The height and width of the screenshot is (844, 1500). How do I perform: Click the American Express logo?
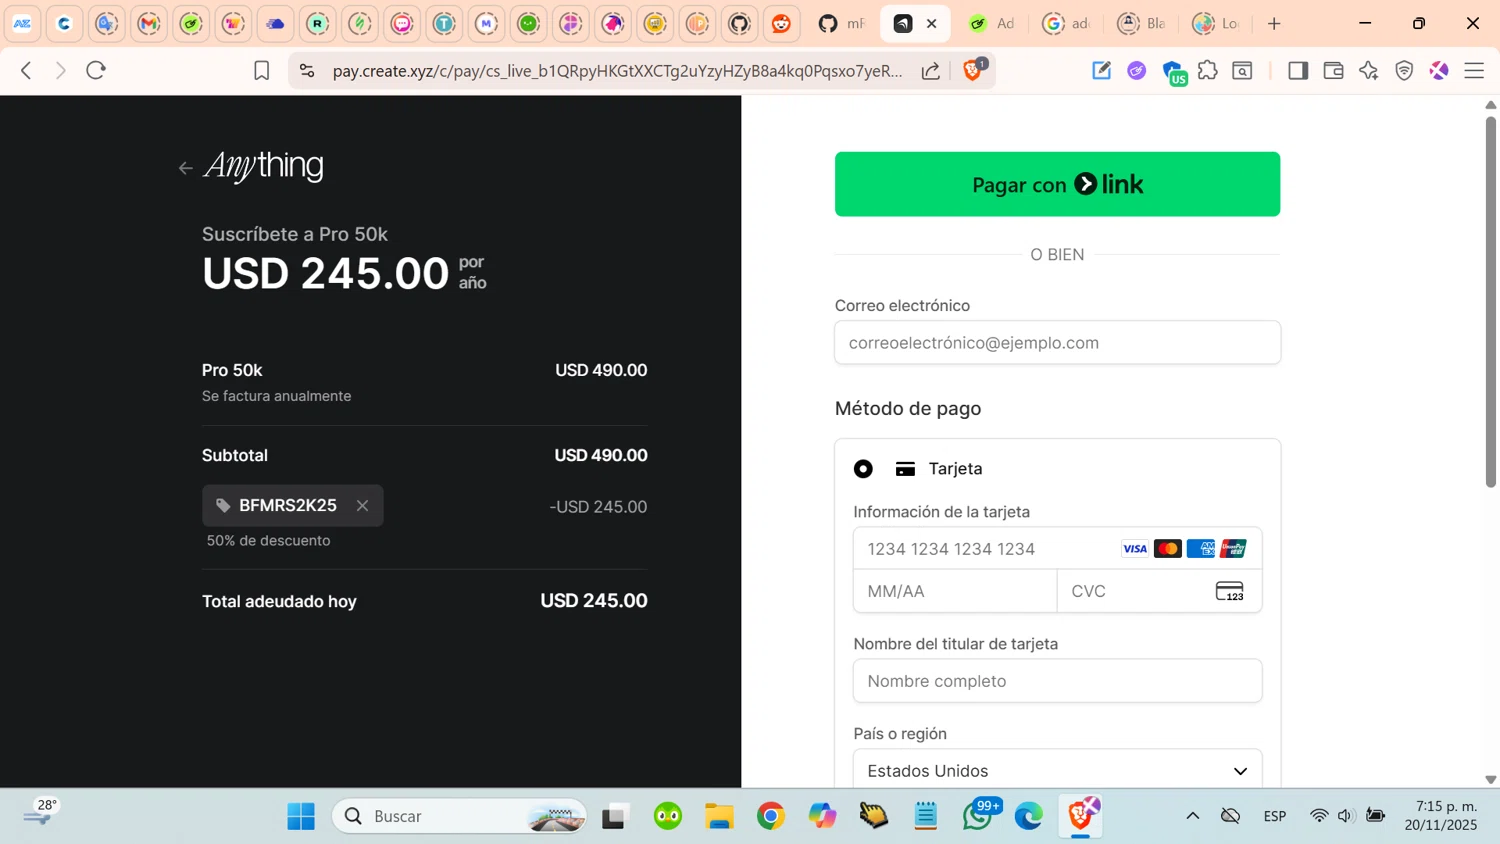pyautogui.click(x=1200, y=549)
